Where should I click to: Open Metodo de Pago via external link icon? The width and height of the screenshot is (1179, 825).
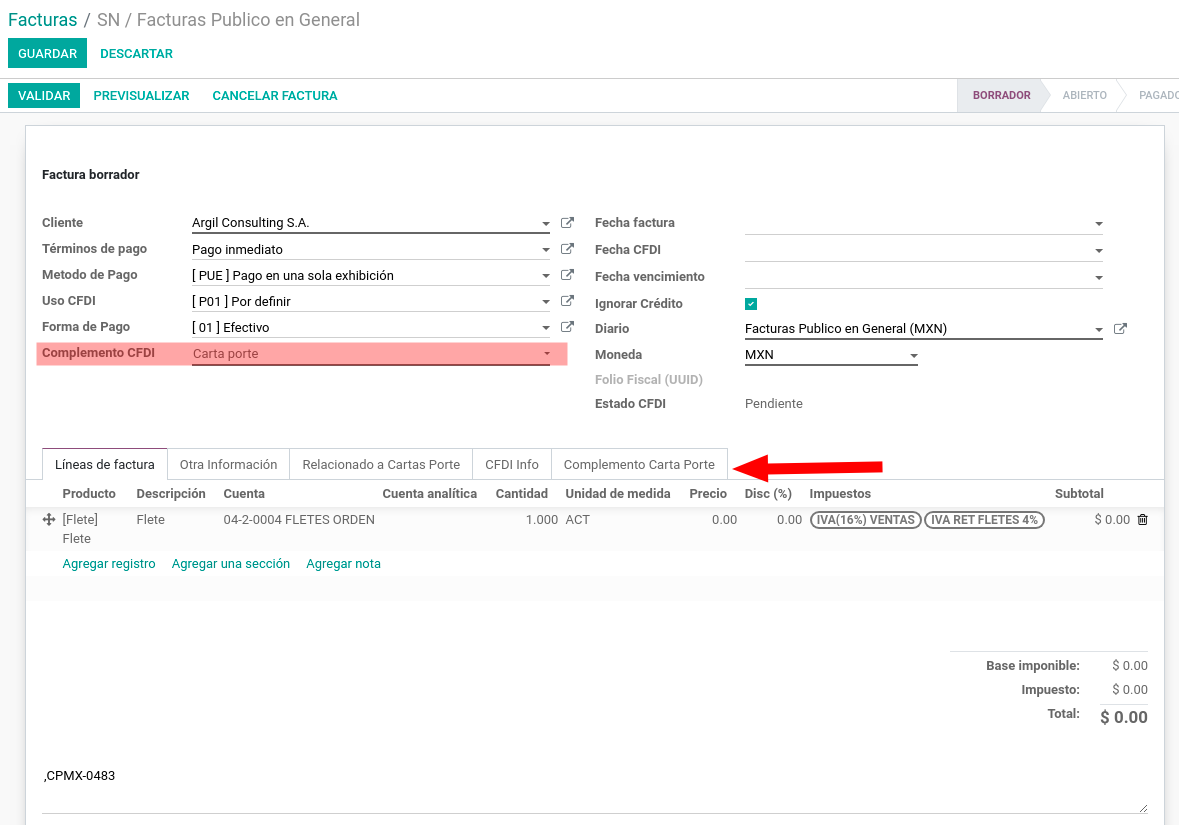[x=567, y=275]
